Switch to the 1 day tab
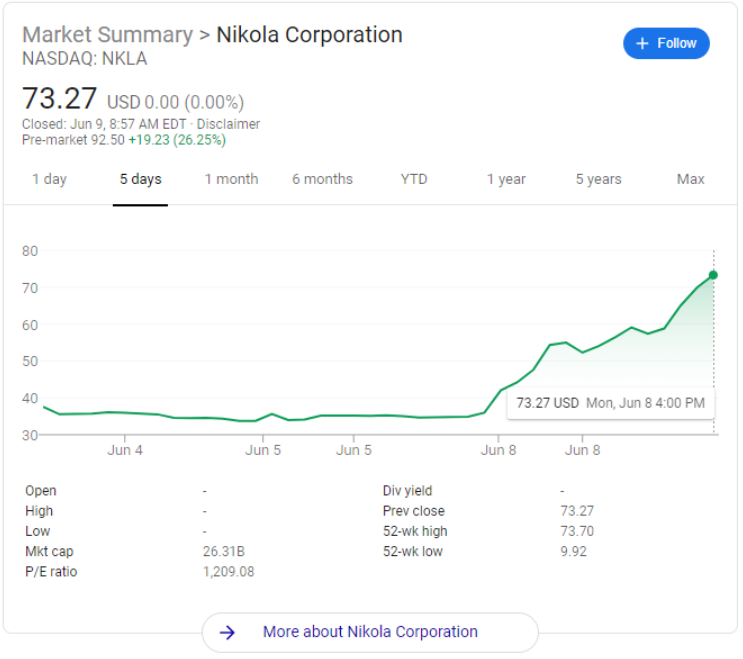Image resolution: width=743 pixels, height=659 pixels. tap(49, 179)
